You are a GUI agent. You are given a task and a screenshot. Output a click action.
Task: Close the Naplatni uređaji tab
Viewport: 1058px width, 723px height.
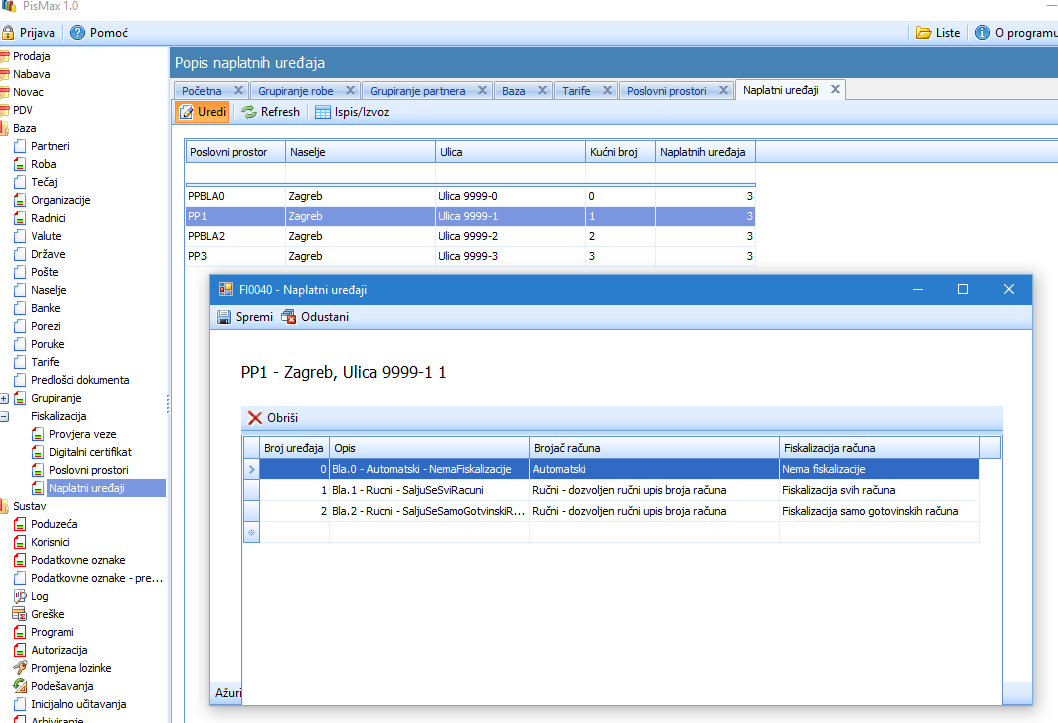[835, 89]
